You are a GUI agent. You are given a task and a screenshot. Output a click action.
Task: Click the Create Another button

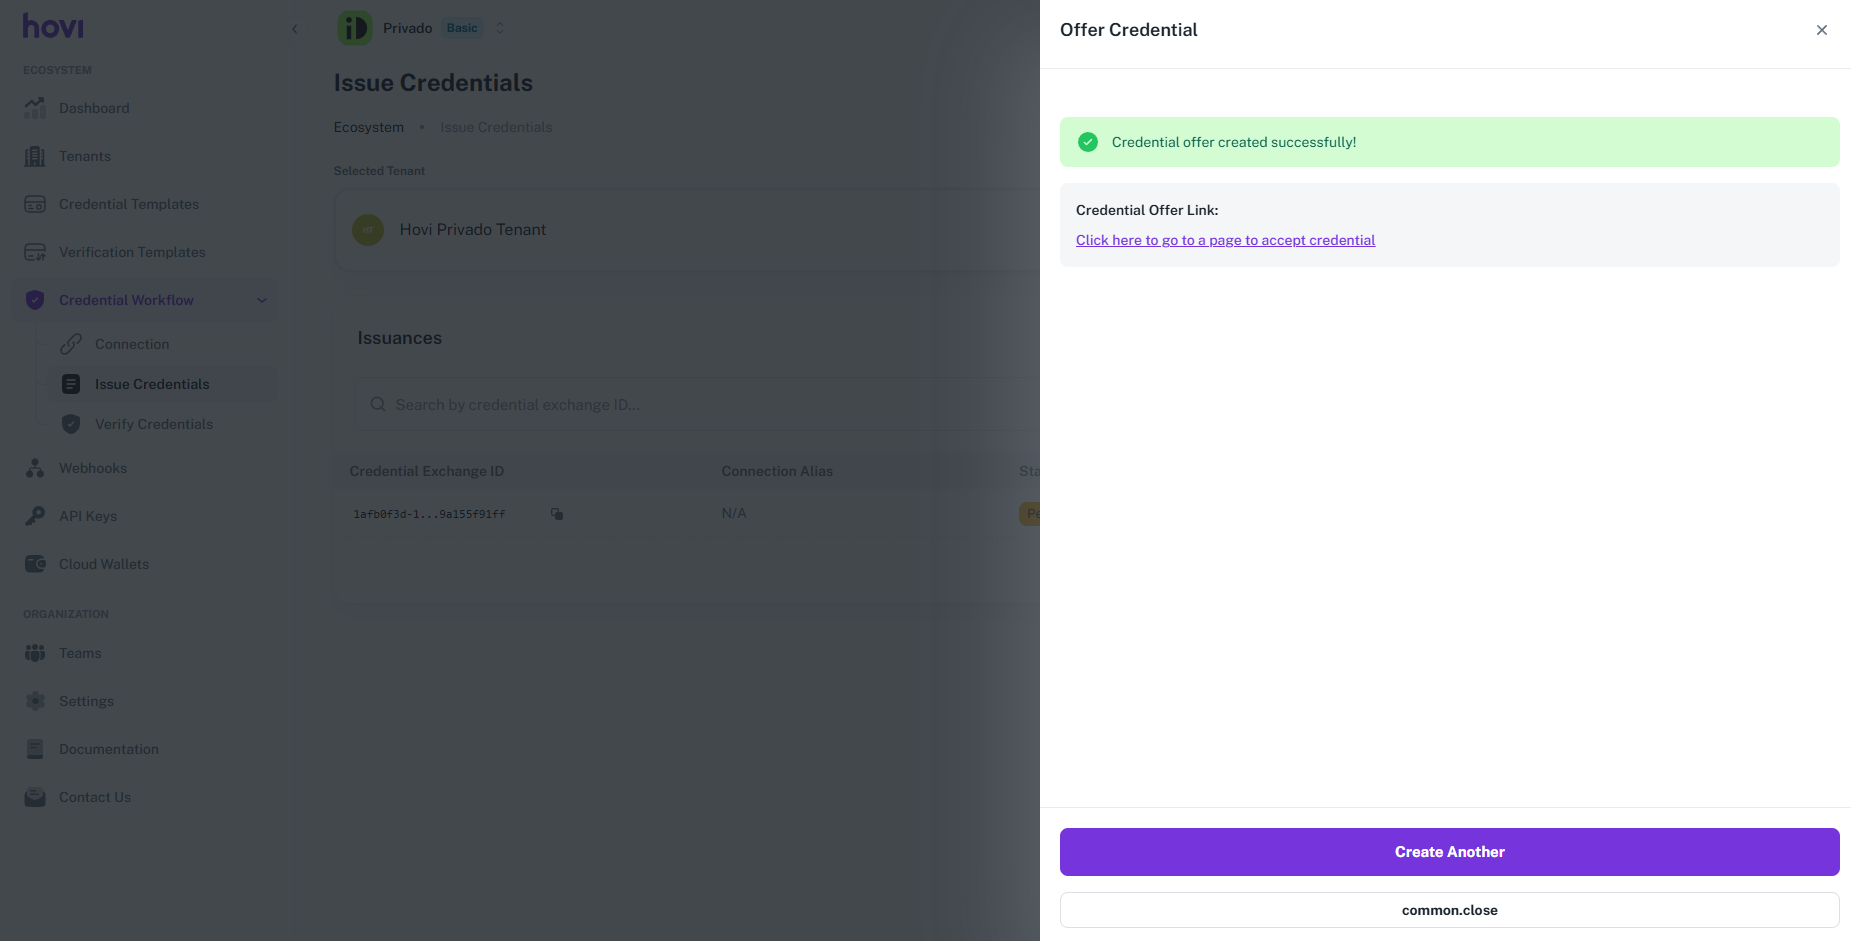click(1449, 852)
